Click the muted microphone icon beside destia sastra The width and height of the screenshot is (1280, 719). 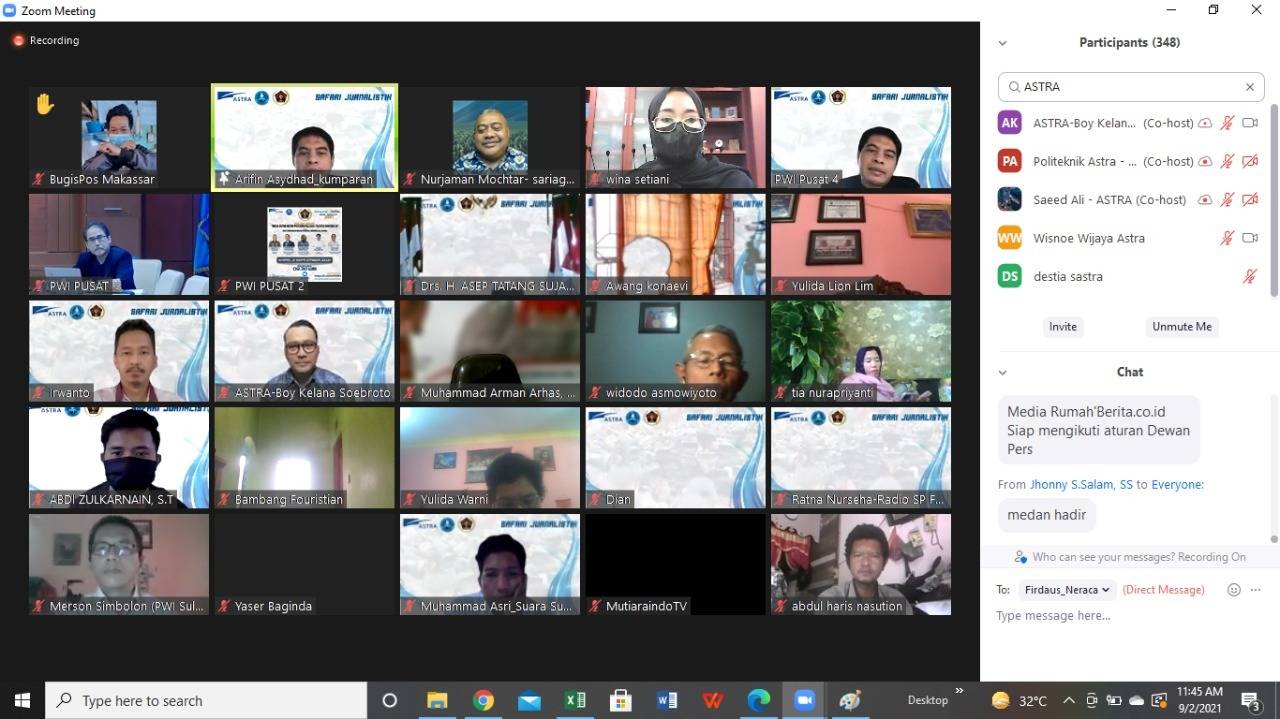pos(1250,276)
